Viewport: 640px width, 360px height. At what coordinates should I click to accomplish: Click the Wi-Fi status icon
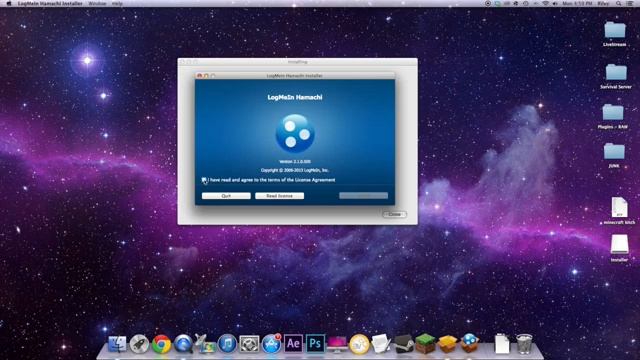[x=545, y=3]
